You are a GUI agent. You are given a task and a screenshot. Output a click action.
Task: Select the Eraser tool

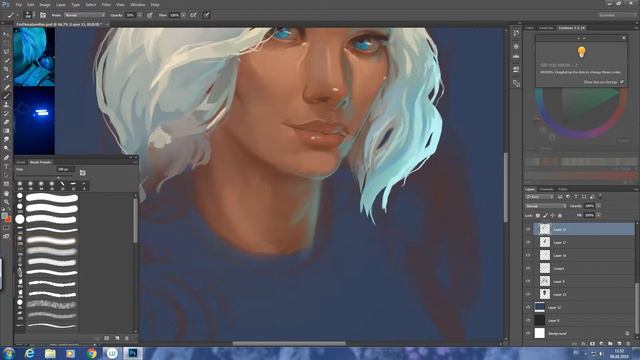pyautogui.click(x=6, y=122)
